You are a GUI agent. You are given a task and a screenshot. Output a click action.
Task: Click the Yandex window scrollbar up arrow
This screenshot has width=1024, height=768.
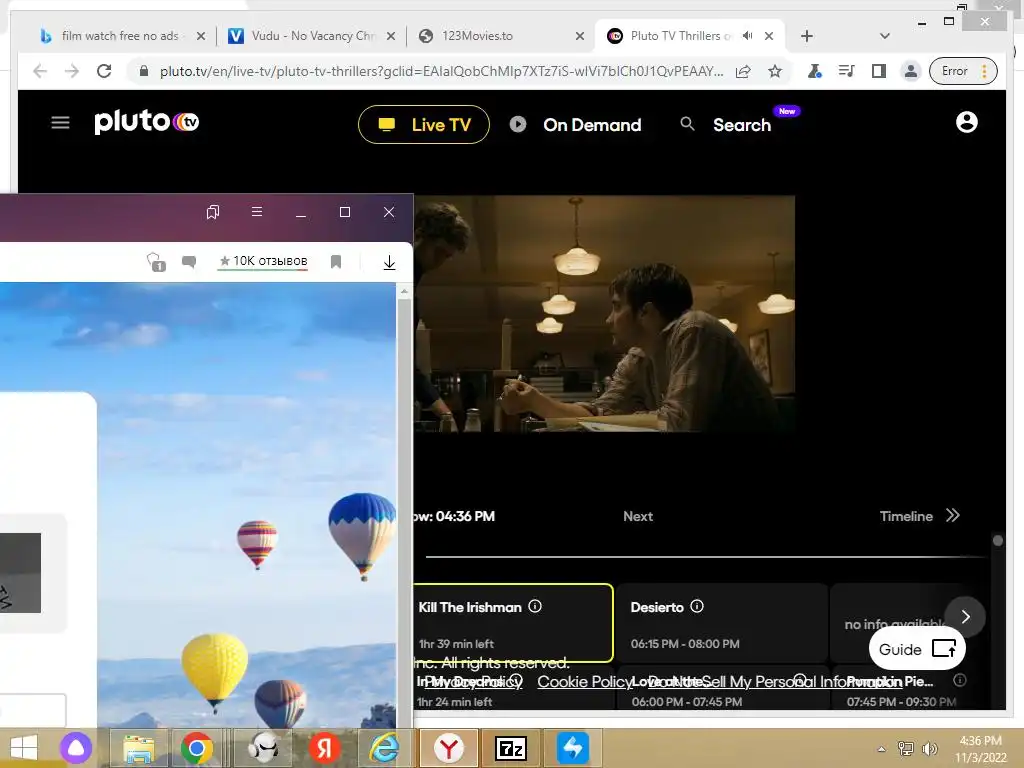click(404, 291)
